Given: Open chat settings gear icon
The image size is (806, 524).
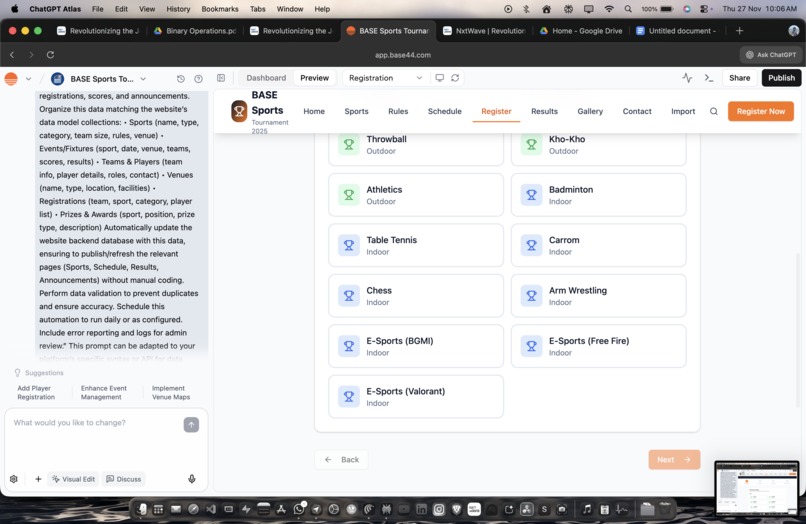Looking at the screenshot, I should (x=14, y=479).
